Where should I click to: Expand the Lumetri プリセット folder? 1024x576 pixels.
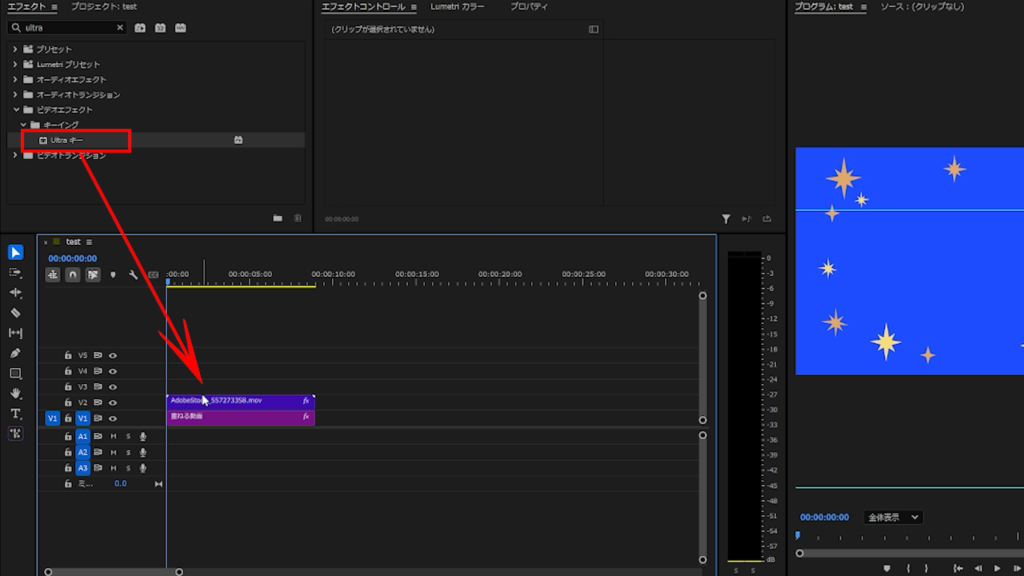tap(15, 64)
